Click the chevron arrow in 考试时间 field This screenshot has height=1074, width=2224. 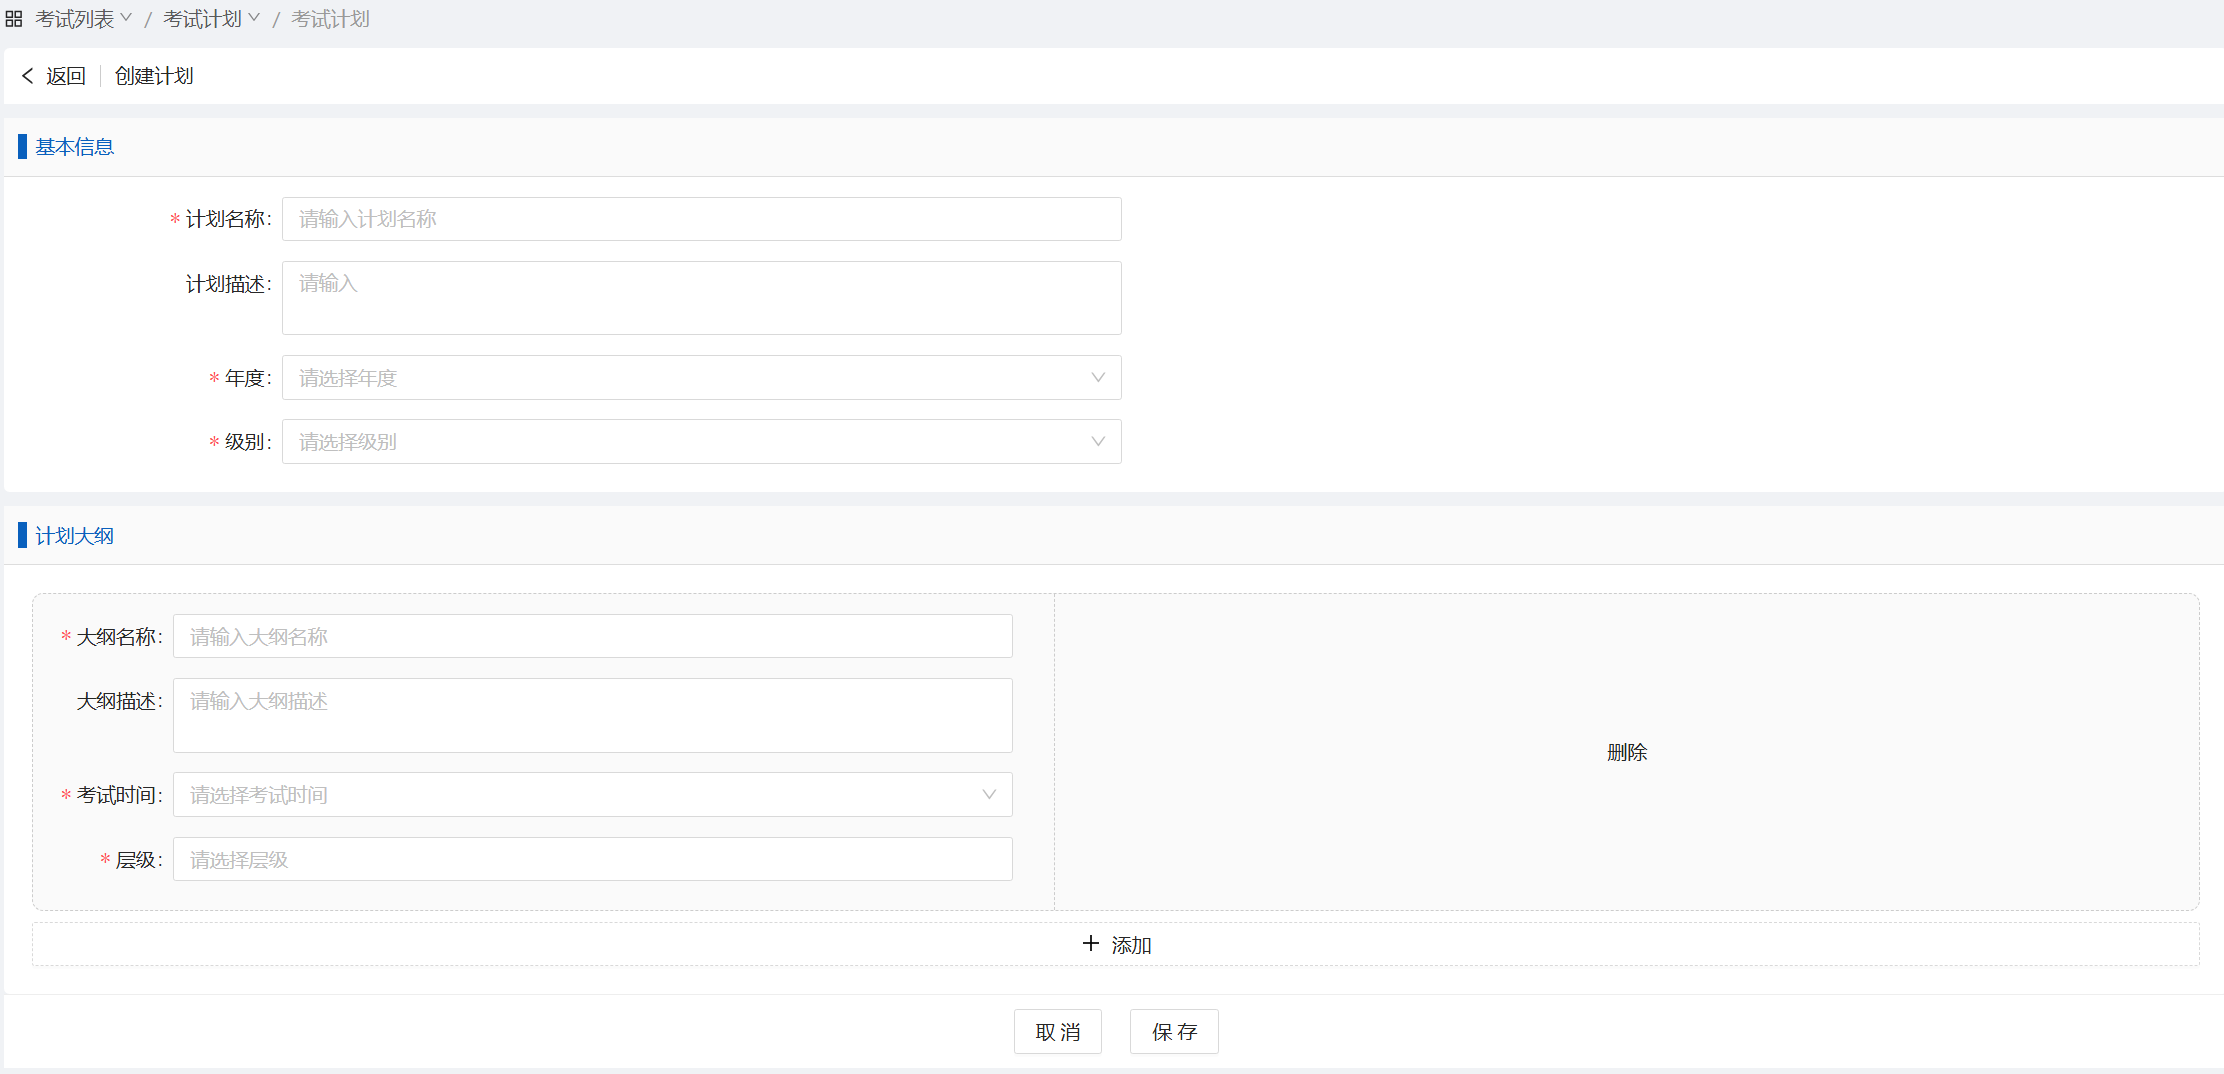[989, 795]
